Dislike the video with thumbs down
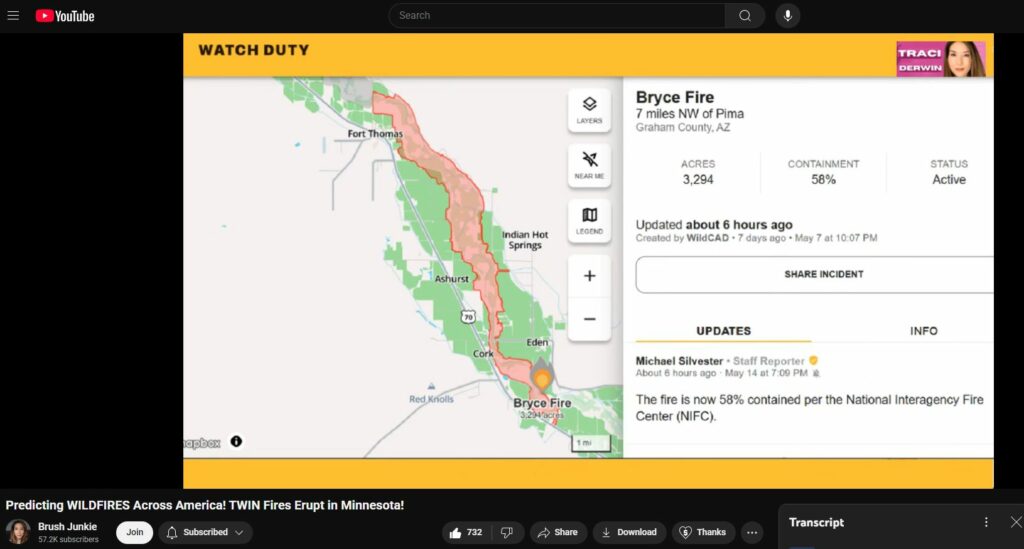The height and width of the screenshot is (549, 1024). point(507,532)
